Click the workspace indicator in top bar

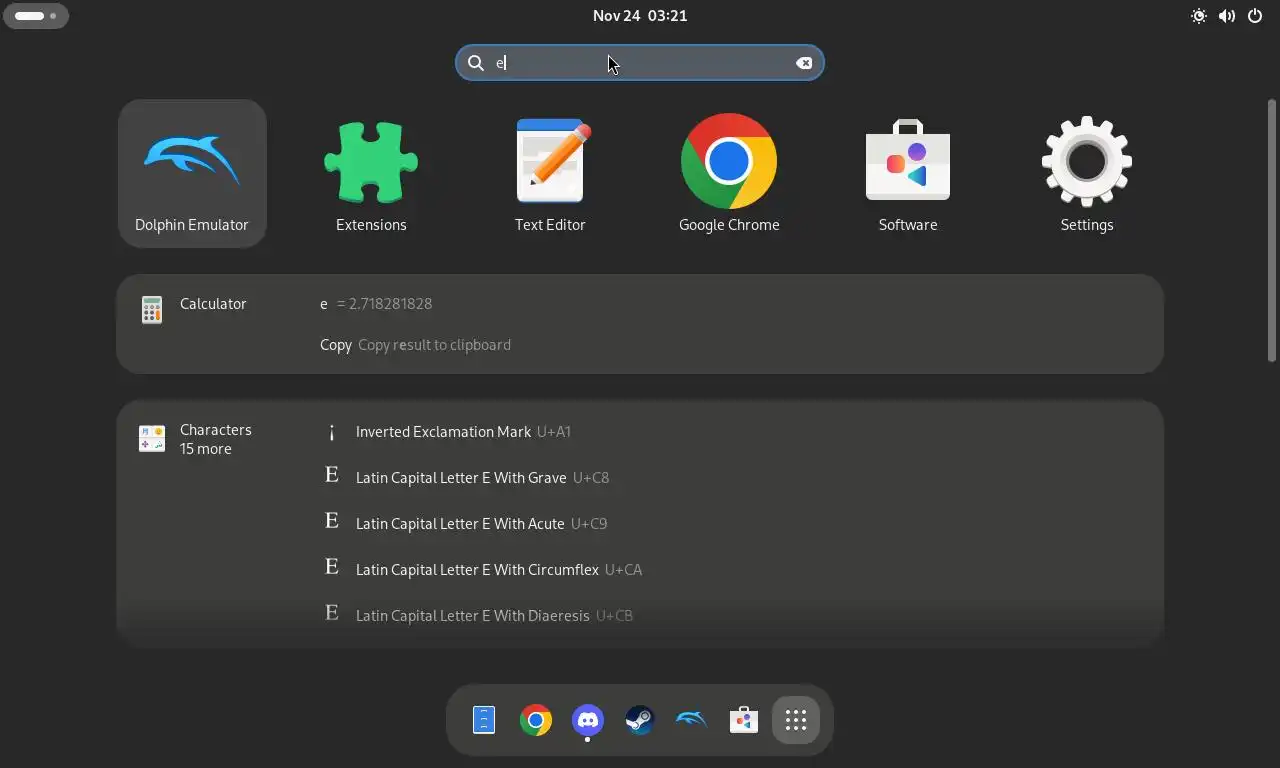36,16
